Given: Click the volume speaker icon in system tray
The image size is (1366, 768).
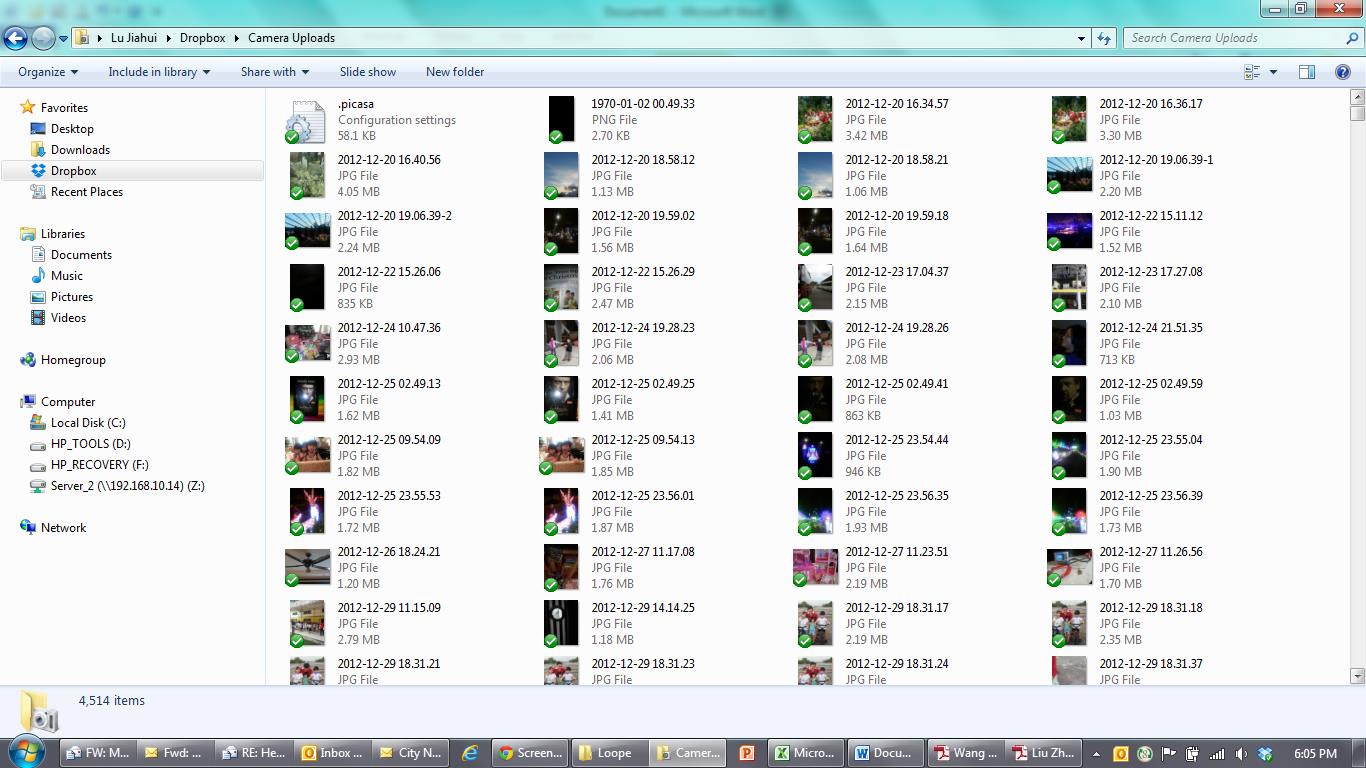Looking at the screenshot, I should click(x=1241, y=754).
